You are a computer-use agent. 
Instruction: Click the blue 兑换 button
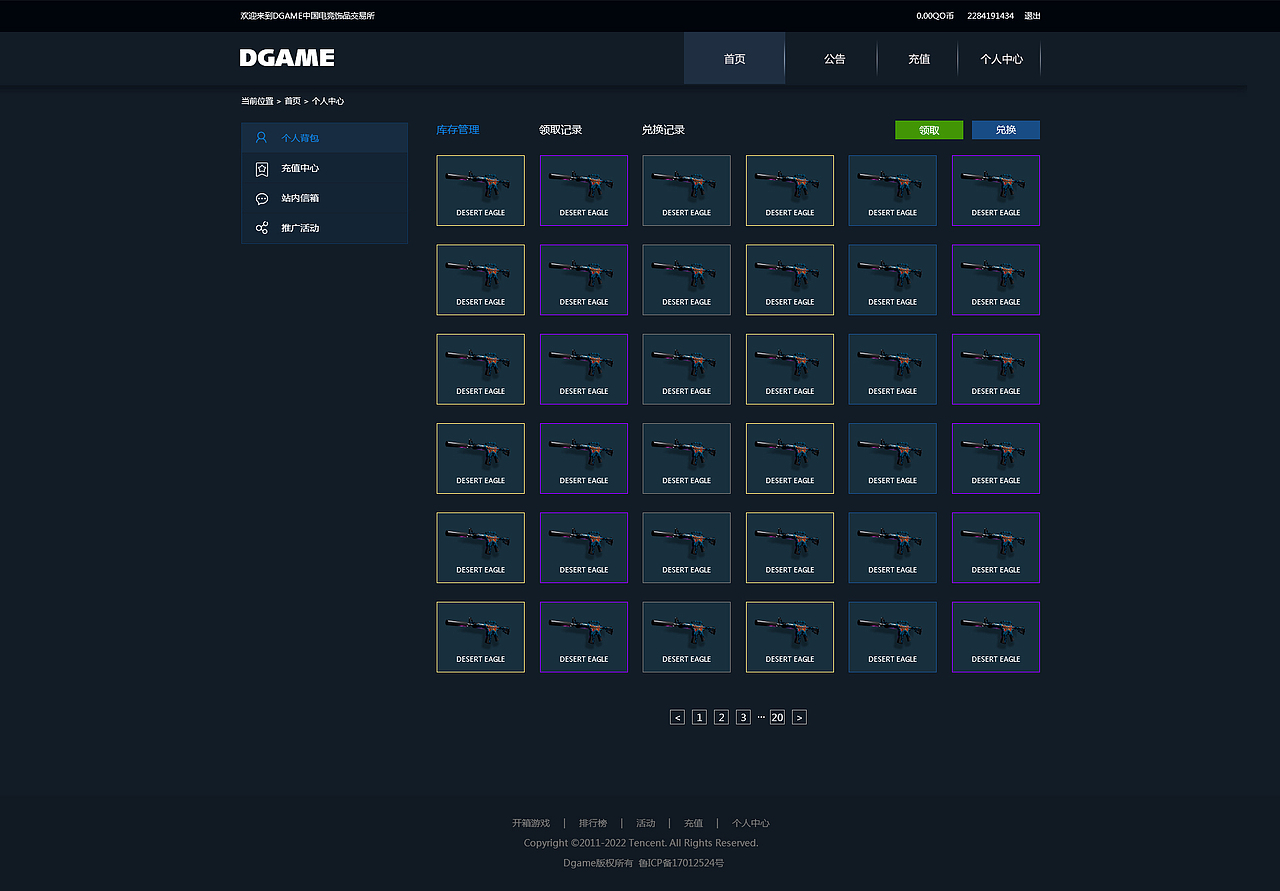click(x=1006, y=130)
